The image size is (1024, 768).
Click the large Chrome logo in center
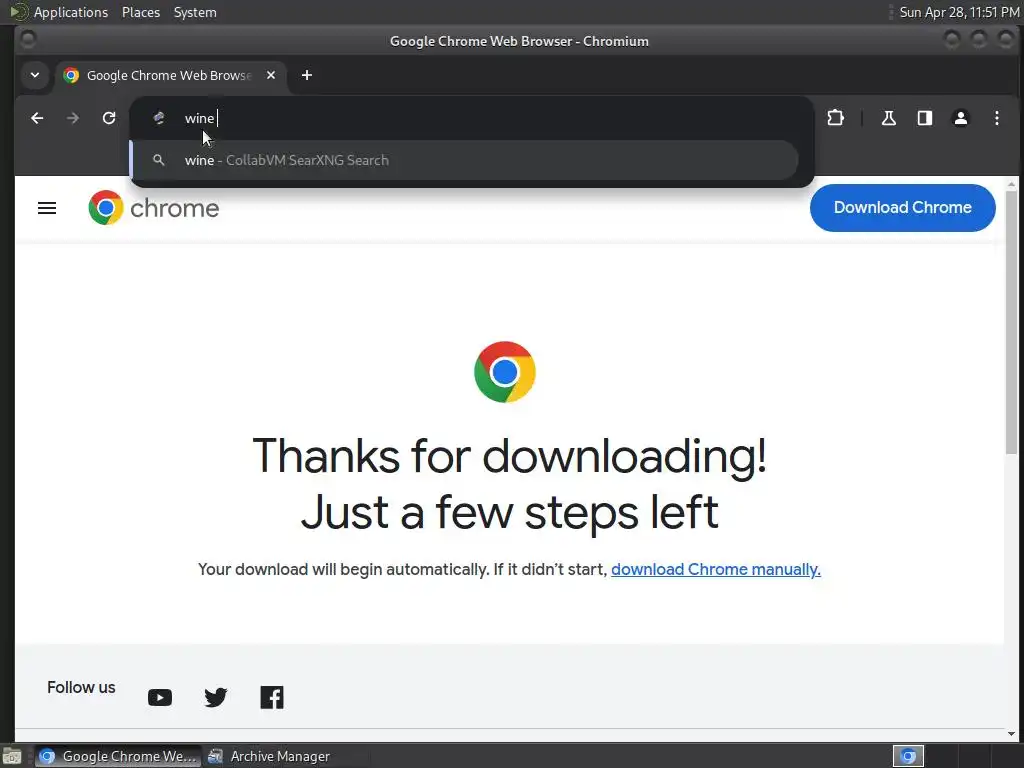(x=505, y=372)
